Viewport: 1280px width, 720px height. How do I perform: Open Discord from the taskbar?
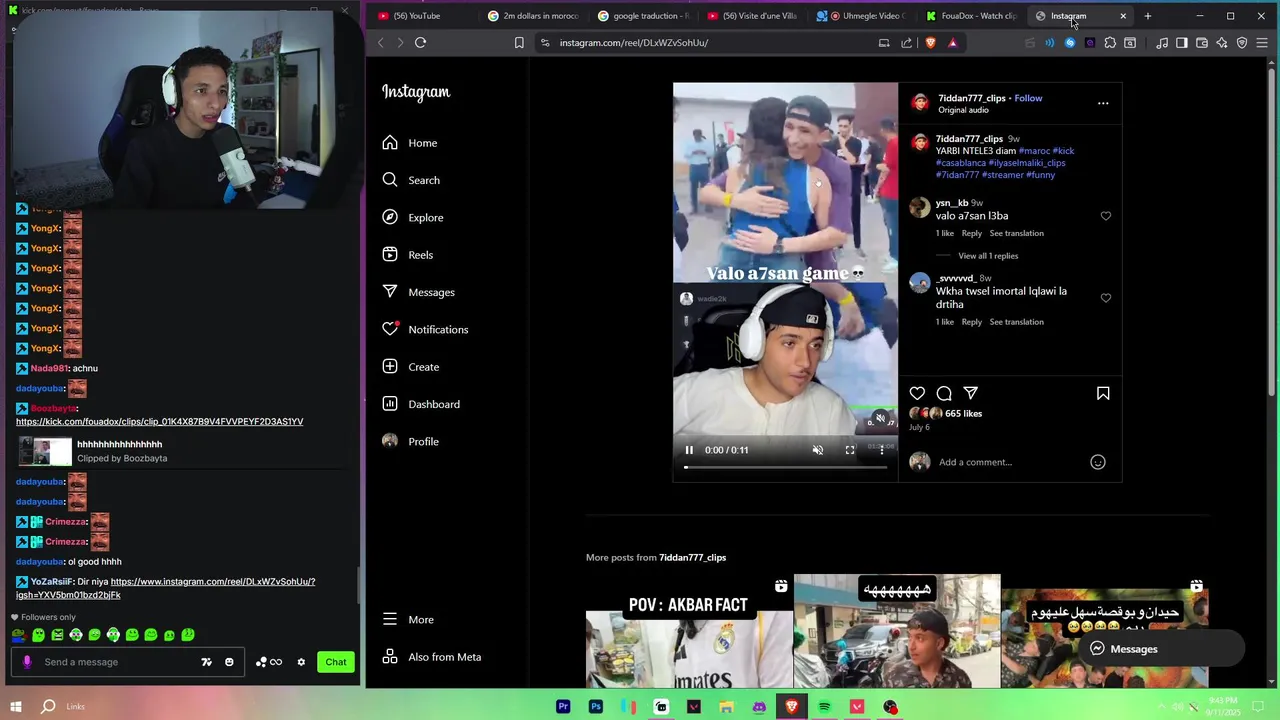point(759,707)
